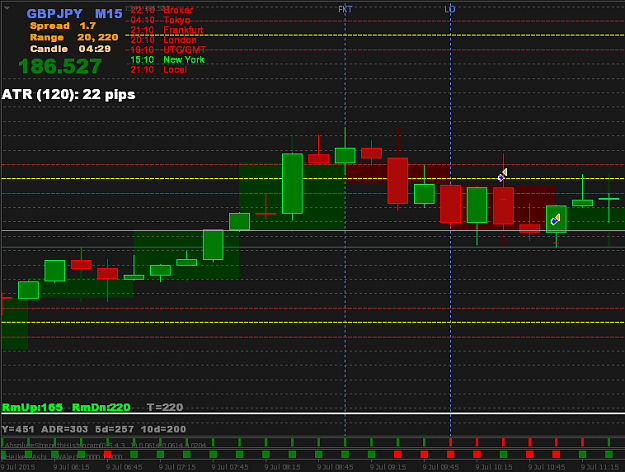
Task: Click the 9 Jul 11:15 time axis label
Action: click(599, 467)
